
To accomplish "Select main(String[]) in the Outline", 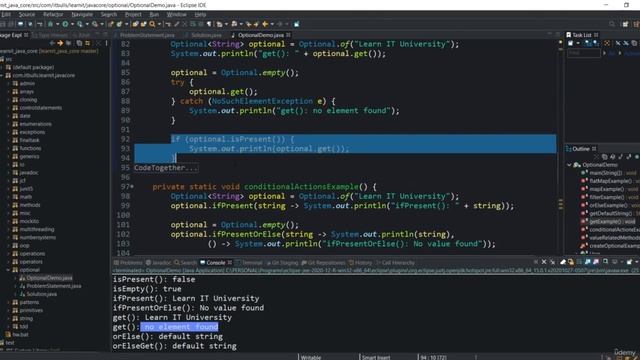I will [x=606, y=173].
